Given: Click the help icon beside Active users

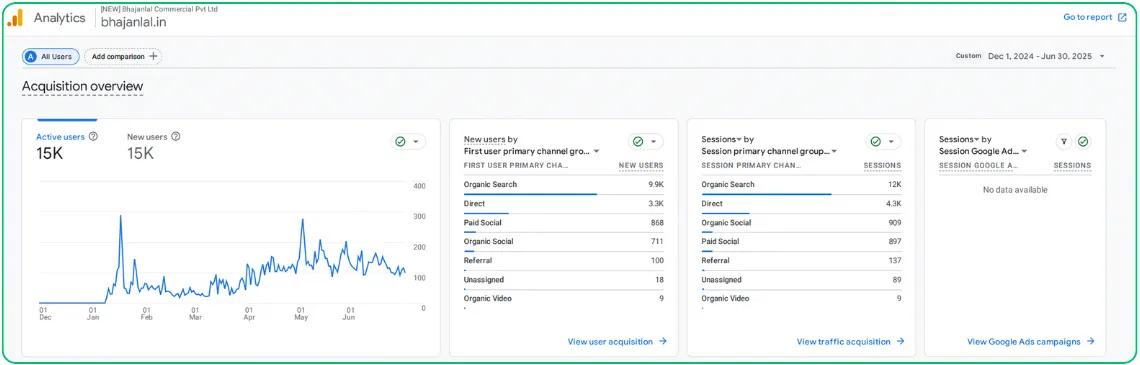Looking at the screenshot, I should pyautogui.click(x=93, y=137).
